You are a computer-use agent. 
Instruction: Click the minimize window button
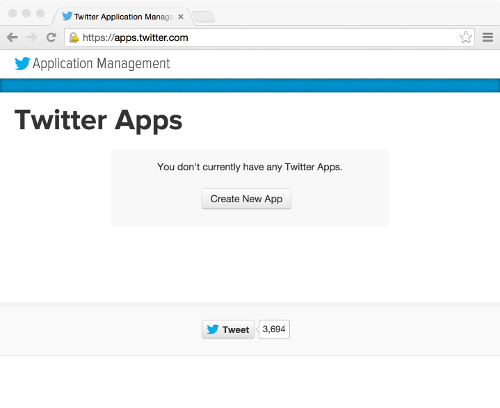coord(27,13)
